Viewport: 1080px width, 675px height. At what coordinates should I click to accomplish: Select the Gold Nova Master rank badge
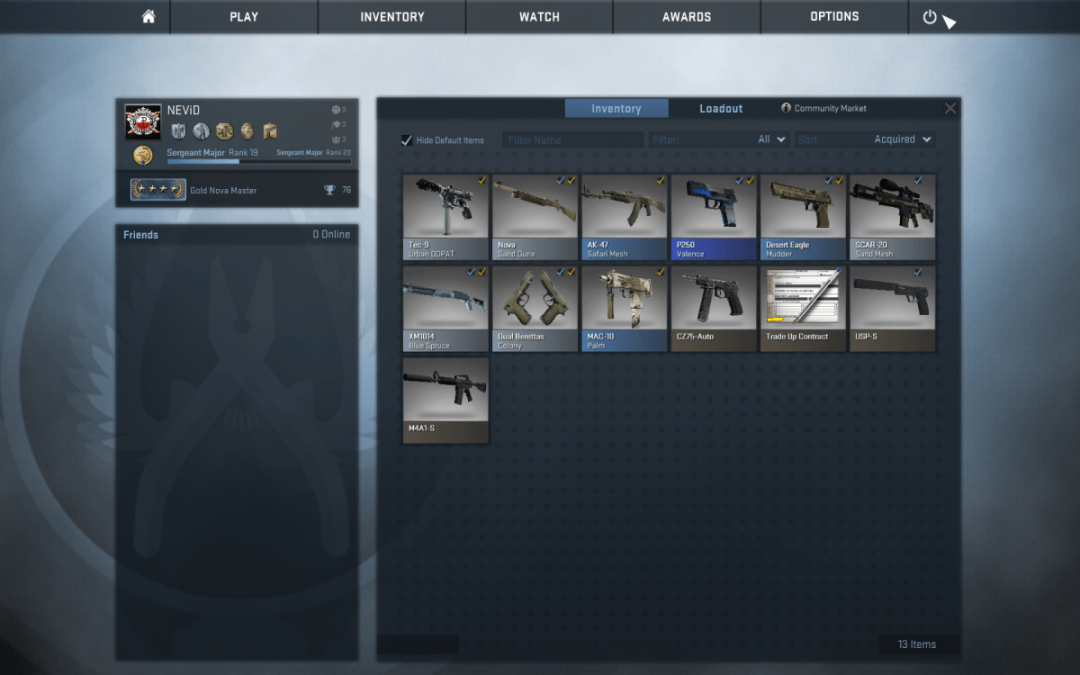(x=158, y=190)
